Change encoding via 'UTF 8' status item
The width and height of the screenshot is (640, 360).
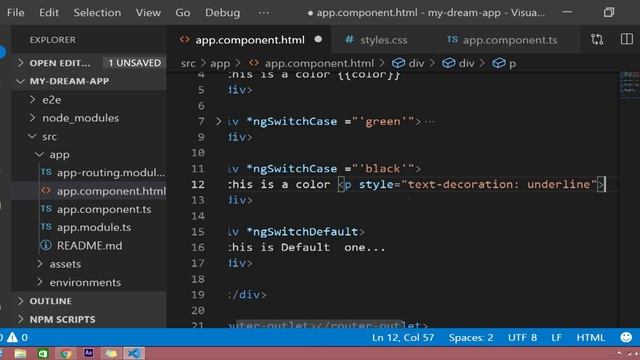522,338
